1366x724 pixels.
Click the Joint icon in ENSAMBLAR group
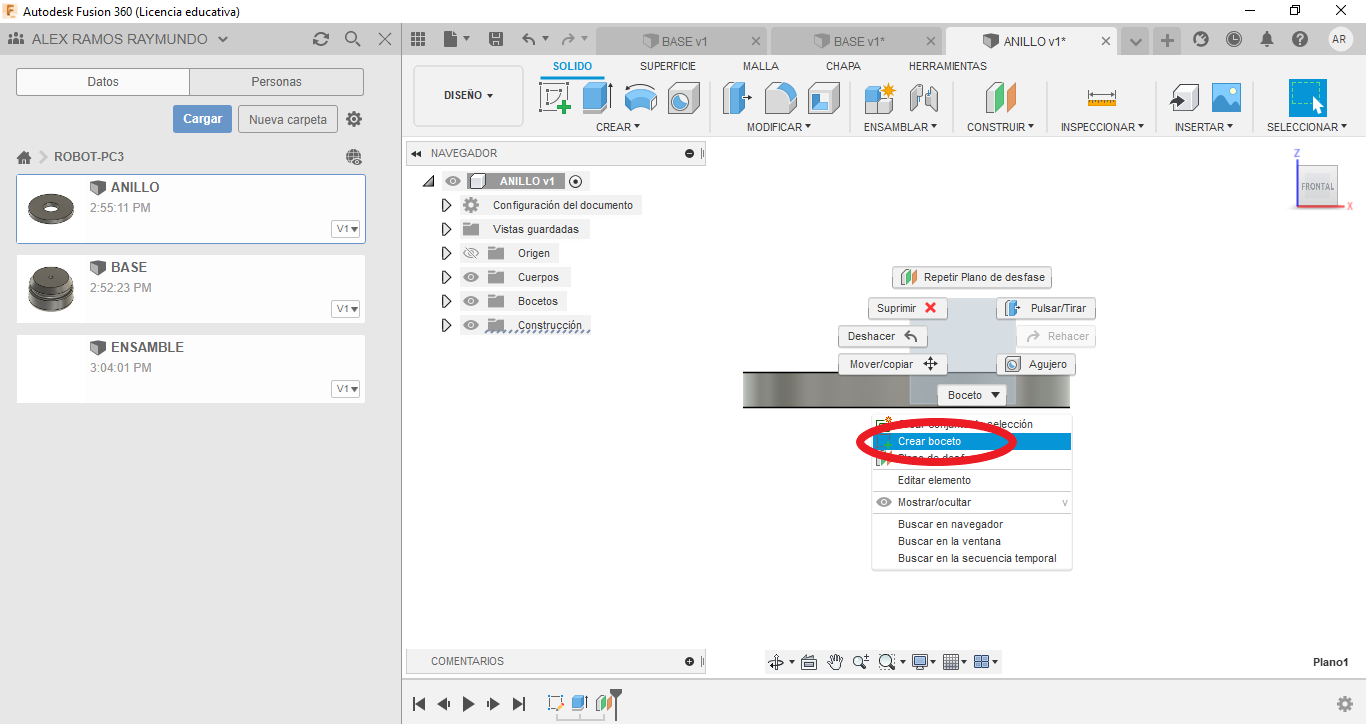pyautogui.click(x=923, y=98)
